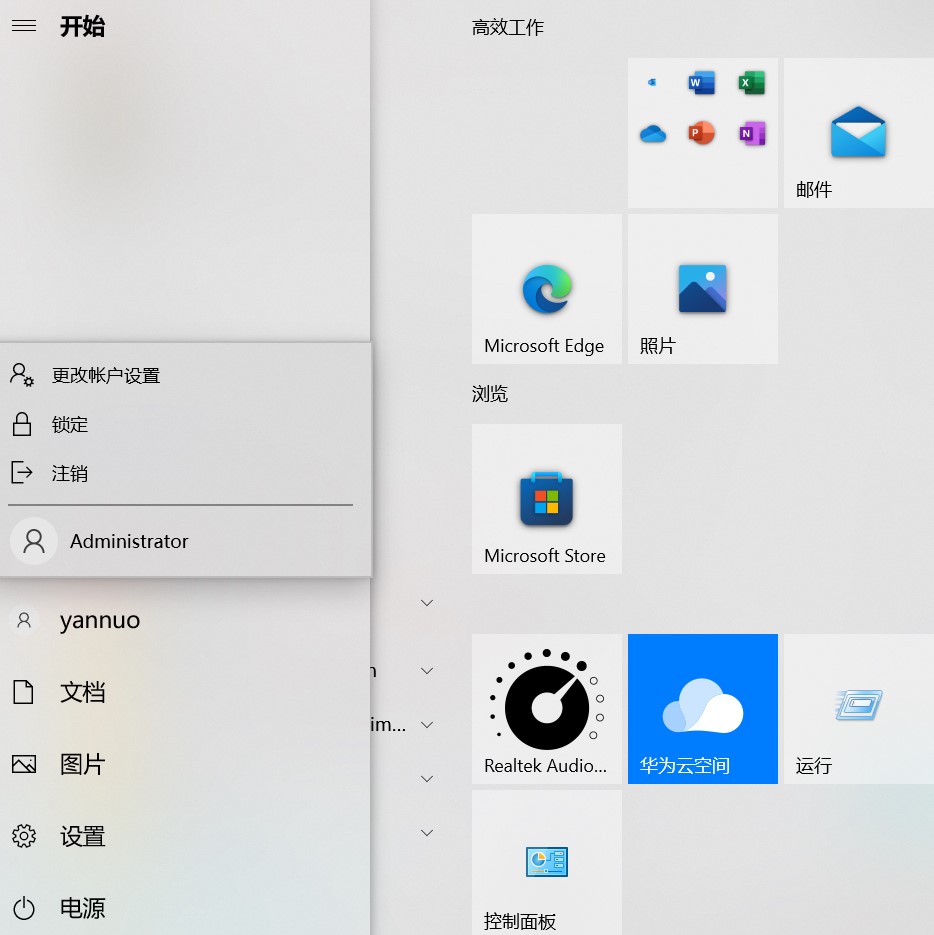Open 图片 pictures folder
The image size is (934, 935).
tap(185, 764)
